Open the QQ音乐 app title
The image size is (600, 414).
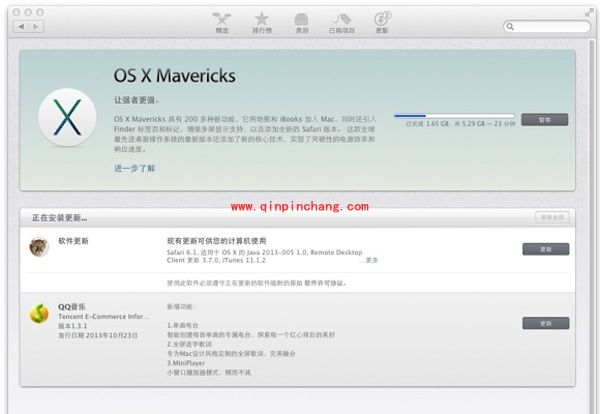(72, 307)
